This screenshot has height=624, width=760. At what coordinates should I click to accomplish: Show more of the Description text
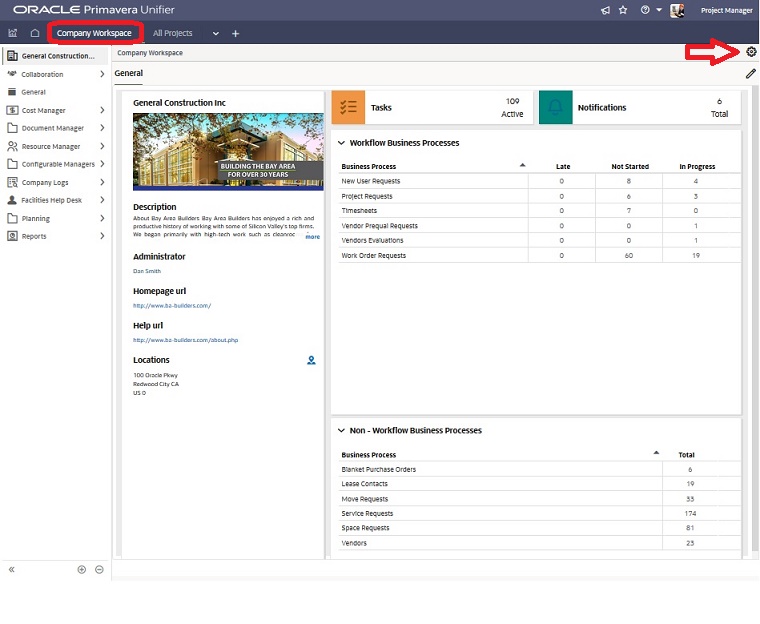coord(313,237)
